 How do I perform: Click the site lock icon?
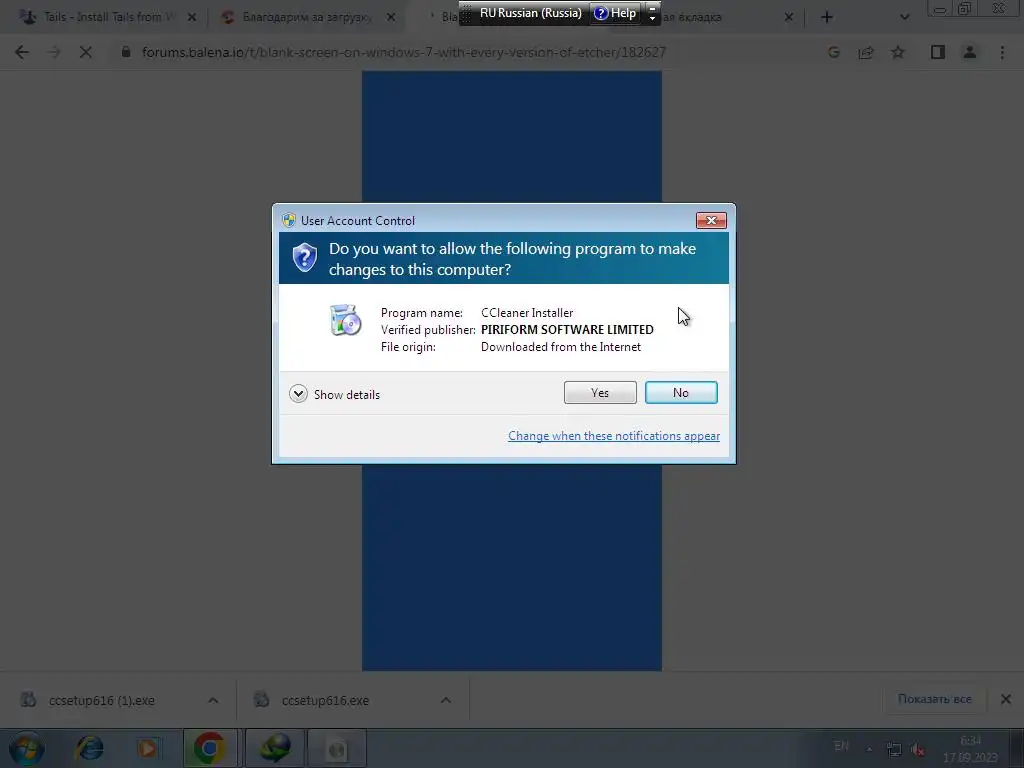click(x=126, y=52)
